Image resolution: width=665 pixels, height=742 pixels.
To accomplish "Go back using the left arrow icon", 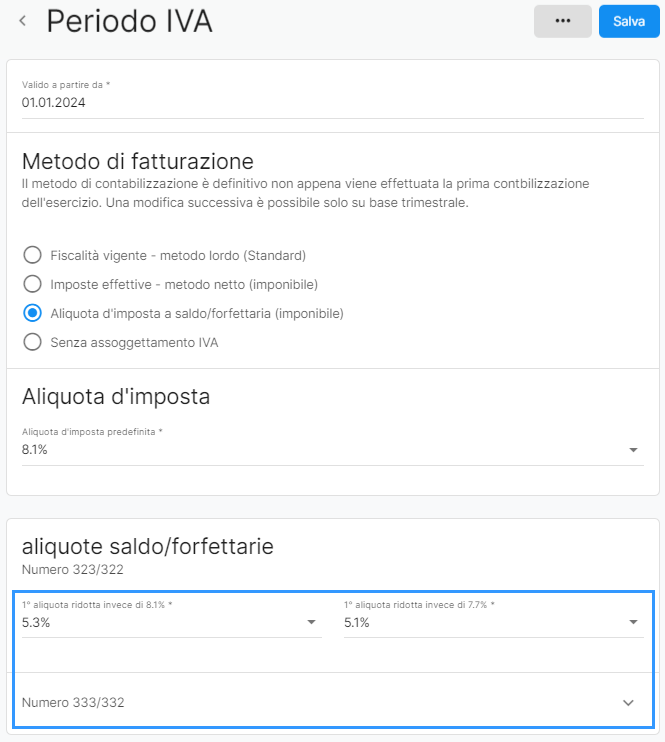I will click(x=22, y=21).
